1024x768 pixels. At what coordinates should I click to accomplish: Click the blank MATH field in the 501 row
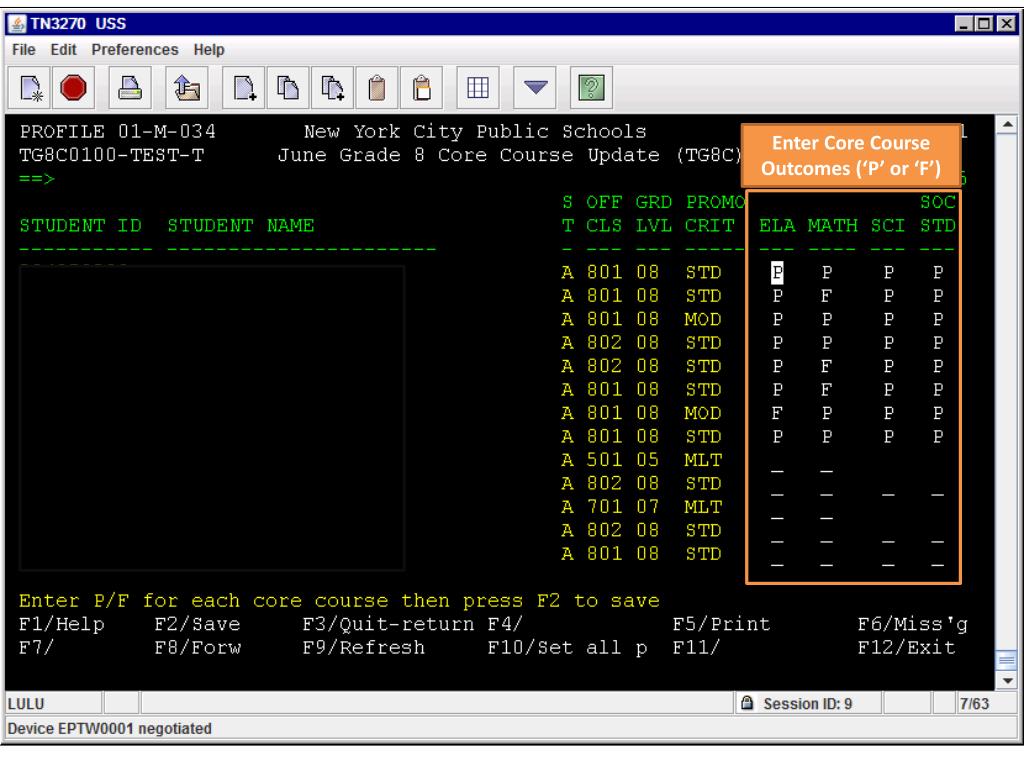pyautogui.click(x=827, y=464)
